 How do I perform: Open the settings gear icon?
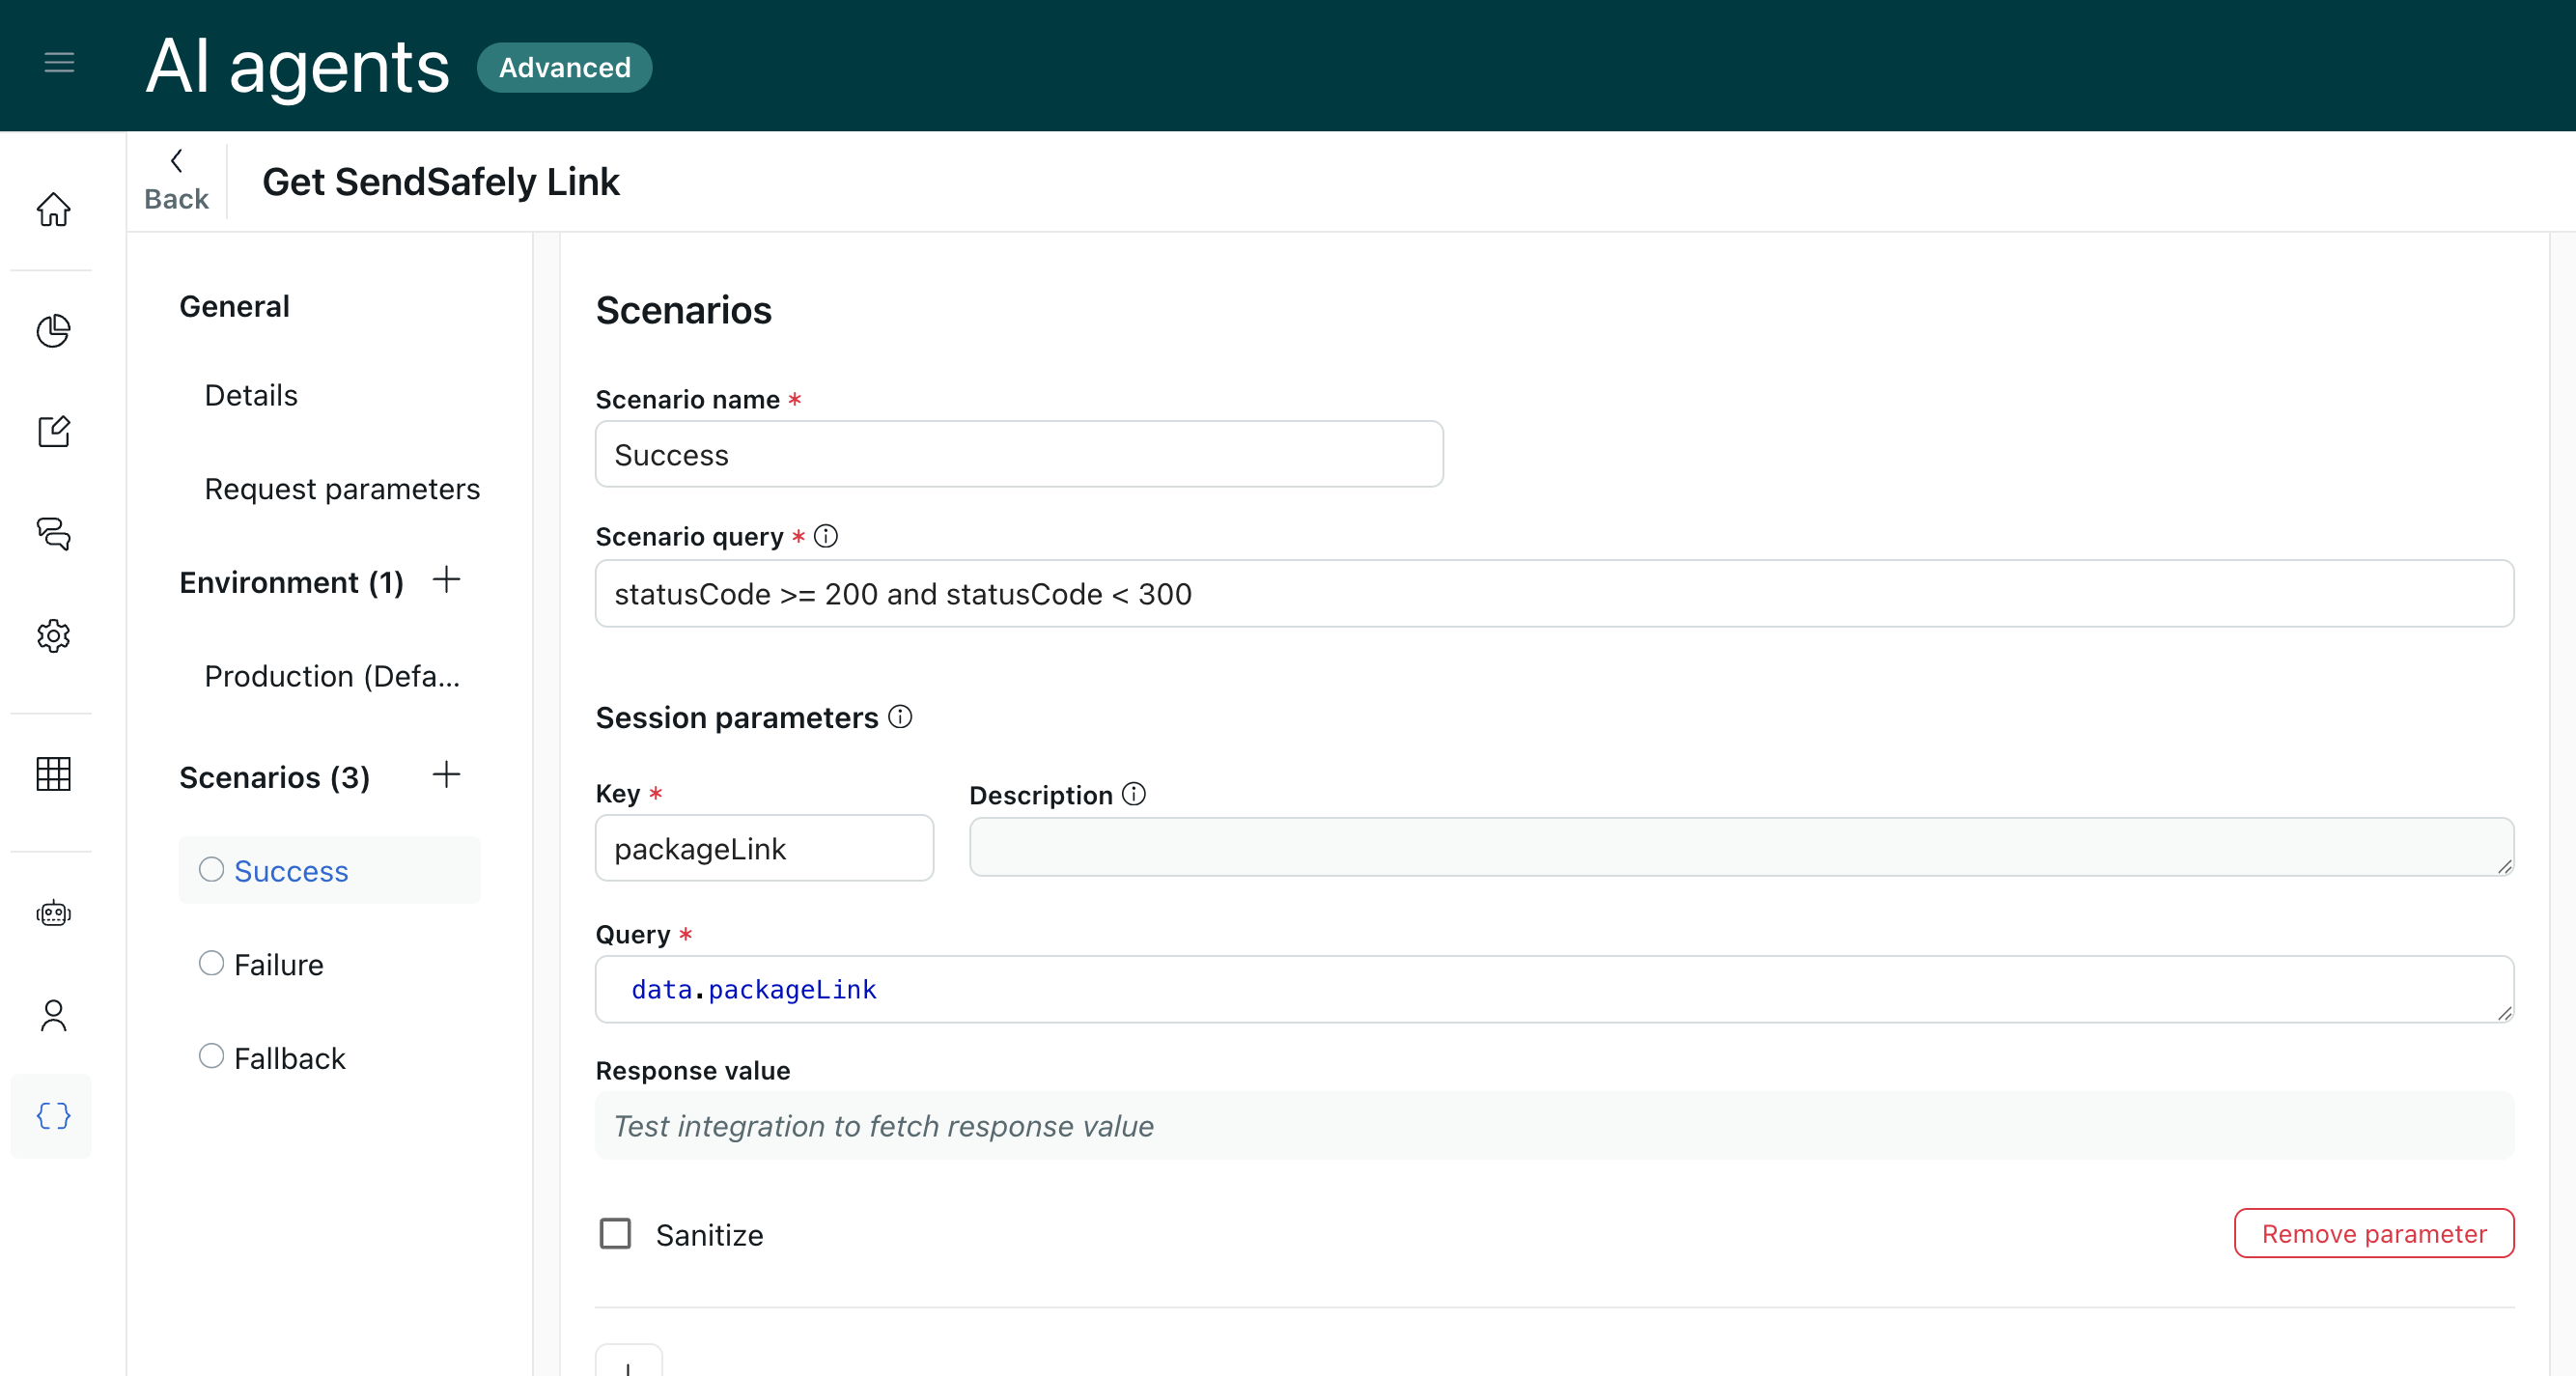coord(53,636)
